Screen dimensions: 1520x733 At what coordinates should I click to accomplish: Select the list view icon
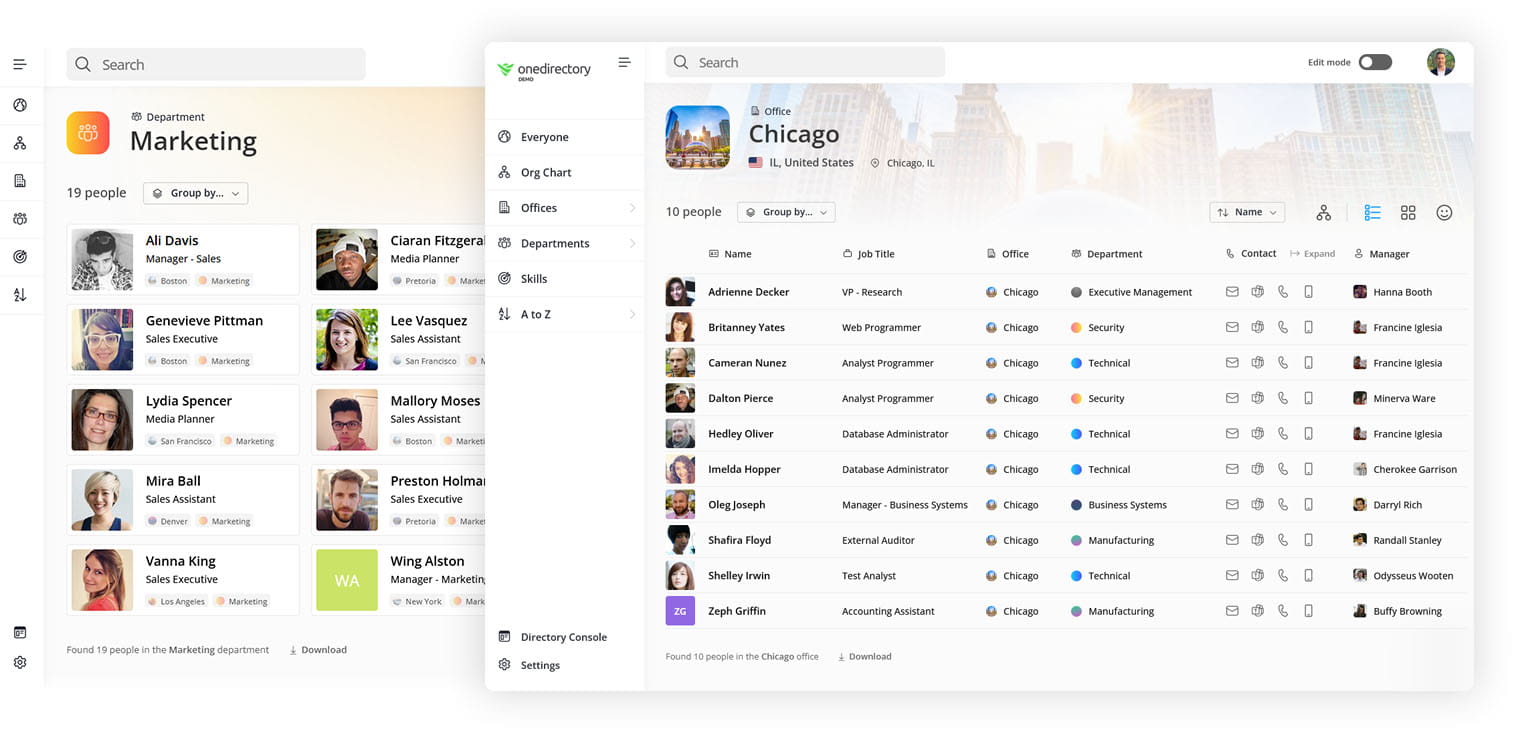tap(1372, 212)
